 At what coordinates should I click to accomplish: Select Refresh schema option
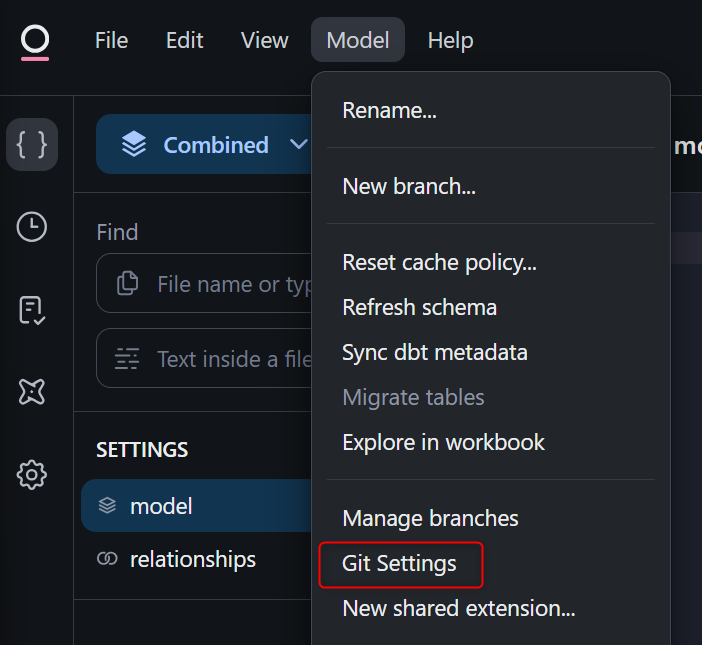pyautogui.click(x=419, y=307)
